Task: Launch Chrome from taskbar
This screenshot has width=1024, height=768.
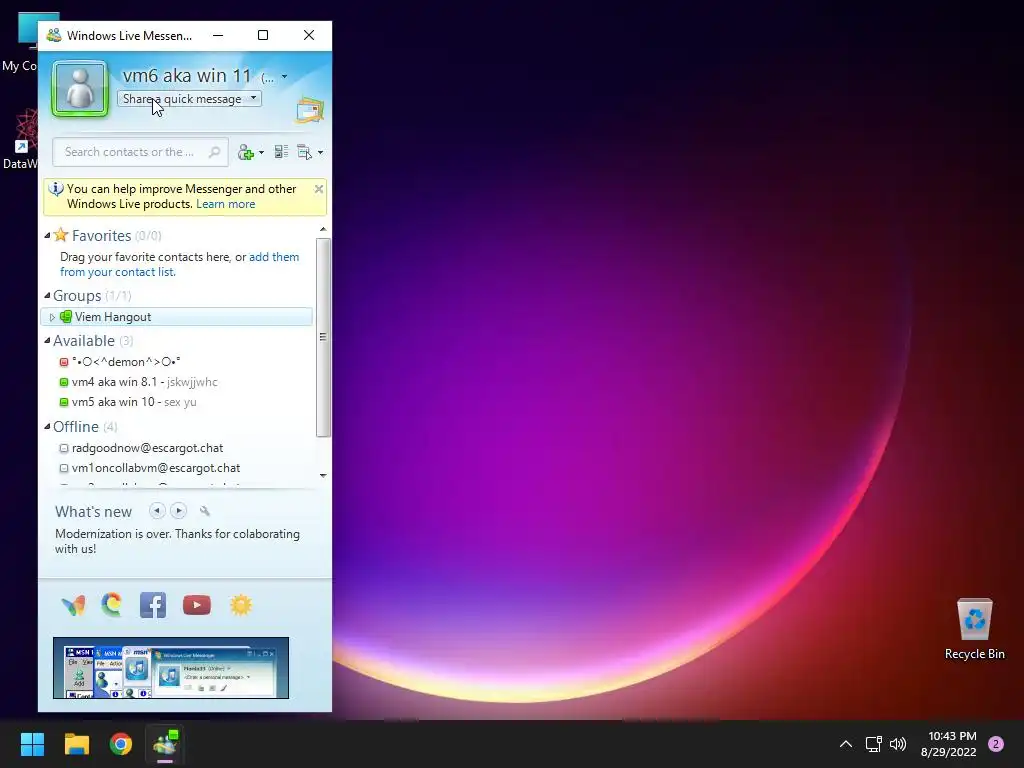Action: 121,744
